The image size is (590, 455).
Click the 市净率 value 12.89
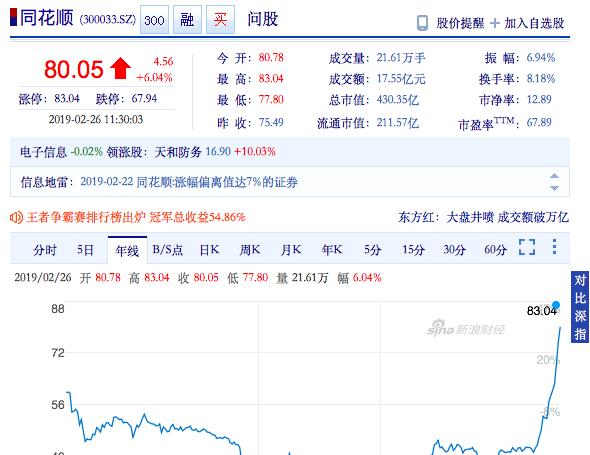539,99
